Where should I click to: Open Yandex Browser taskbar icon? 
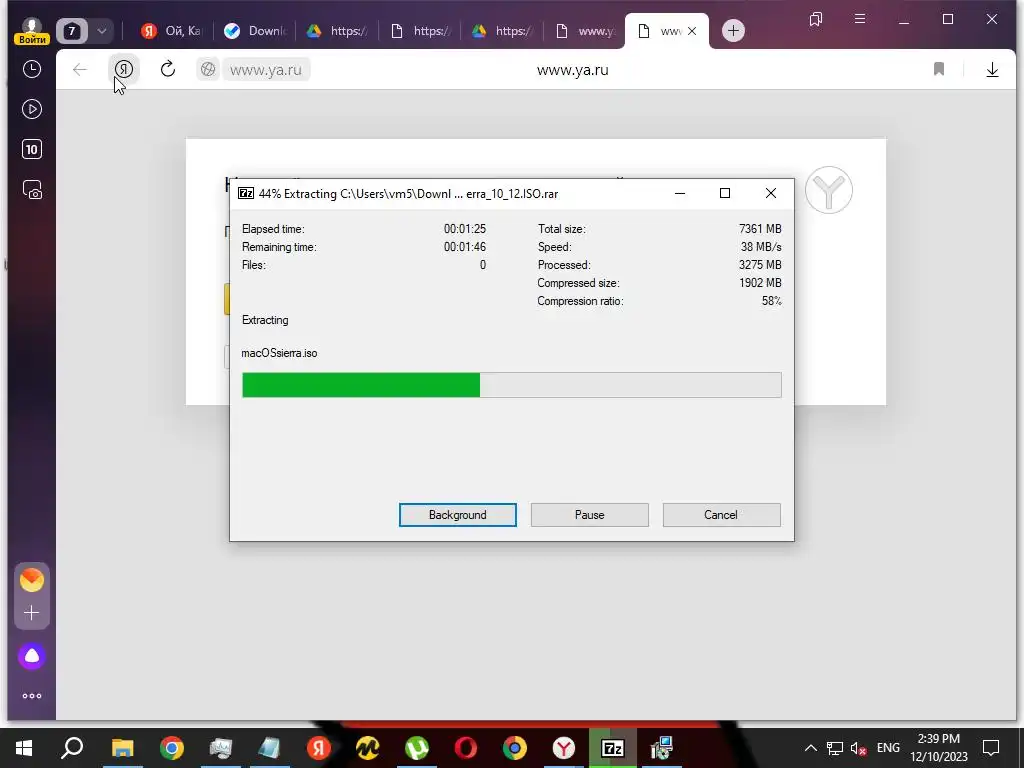[564, 748]
